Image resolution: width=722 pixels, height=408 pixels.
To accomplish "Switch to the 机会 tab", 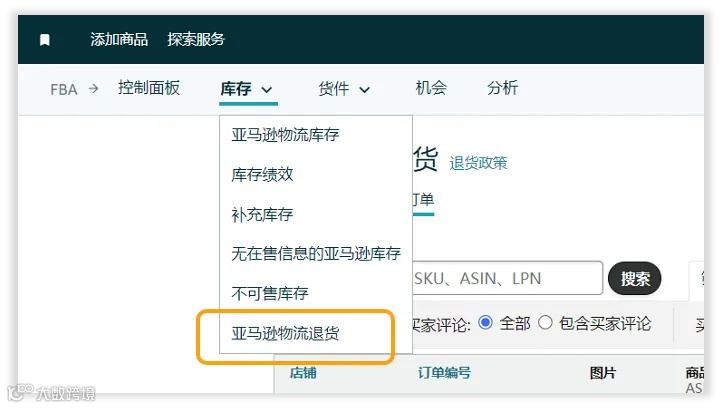I will [431, 87].
